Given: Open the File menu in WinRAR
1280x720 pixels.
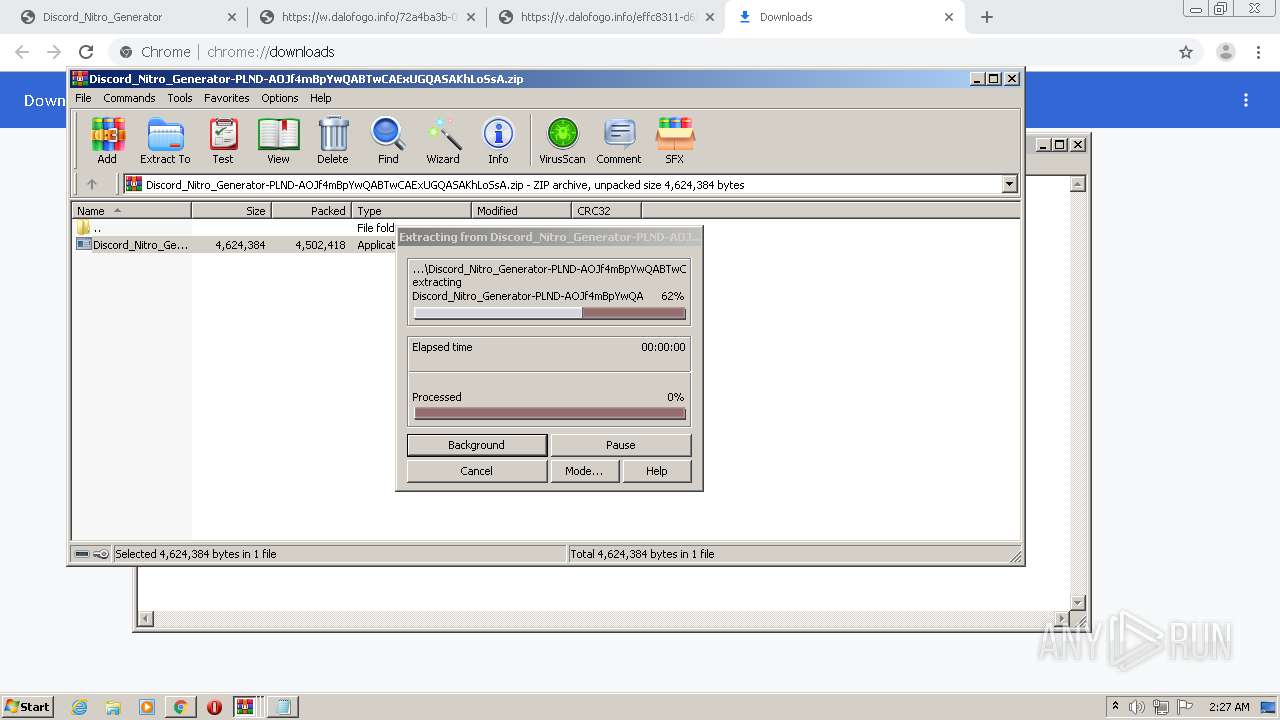Looking at the screenshot, I should pos(83,98).
